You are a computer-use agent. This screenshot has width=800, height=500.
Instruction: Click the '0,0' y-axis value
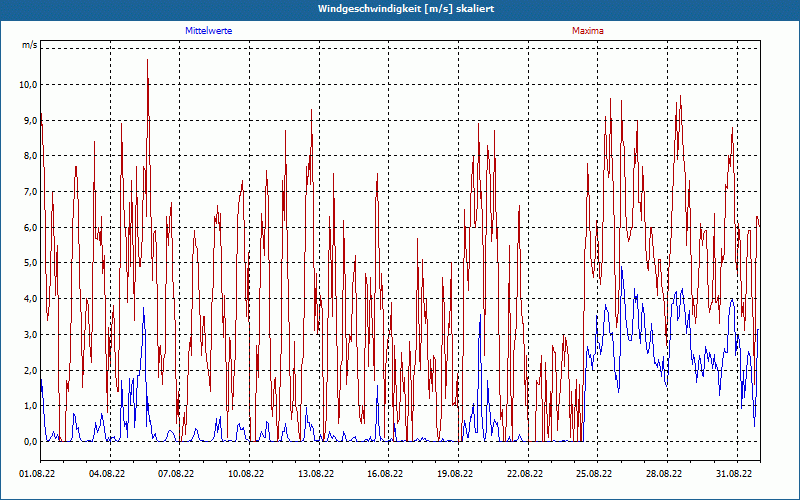click(x=30, y=442)
